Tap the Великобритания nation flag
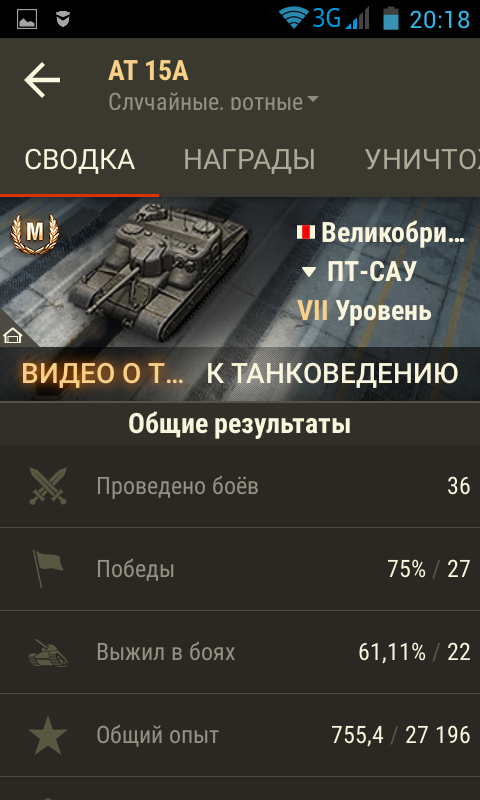This screenshot has height=800, width=480. [x=306, y=233]
